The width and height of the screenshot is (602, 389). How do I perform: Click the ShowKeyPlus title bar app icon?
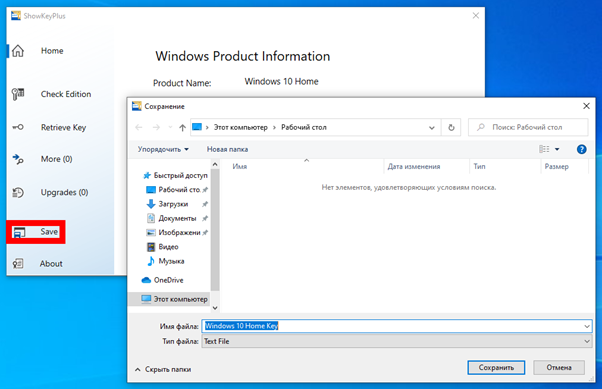pos(16,16)
